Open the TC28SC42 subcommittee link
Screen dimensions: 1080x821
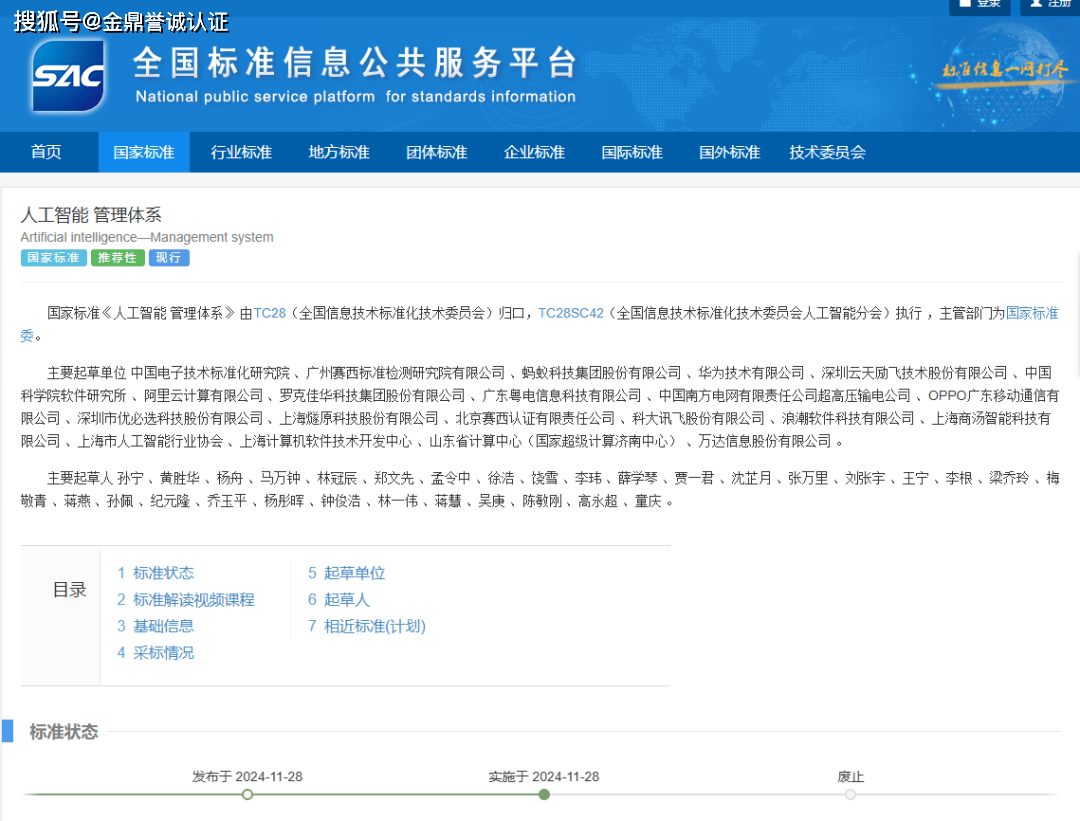point(570,313)
